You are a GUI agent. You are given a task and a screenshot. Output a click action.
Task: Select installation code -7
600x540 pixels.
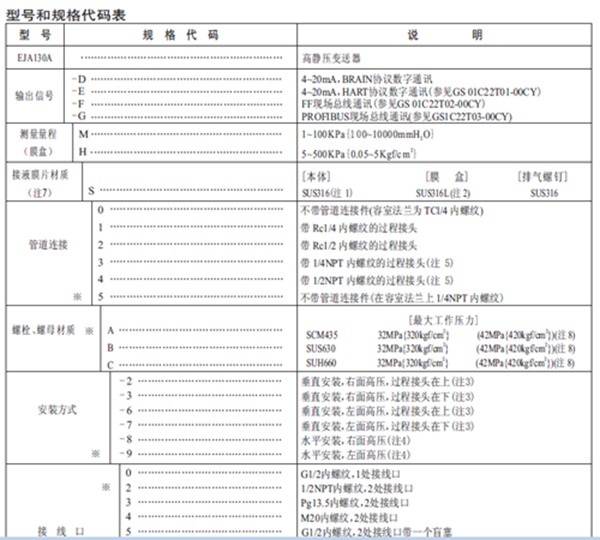126,425
